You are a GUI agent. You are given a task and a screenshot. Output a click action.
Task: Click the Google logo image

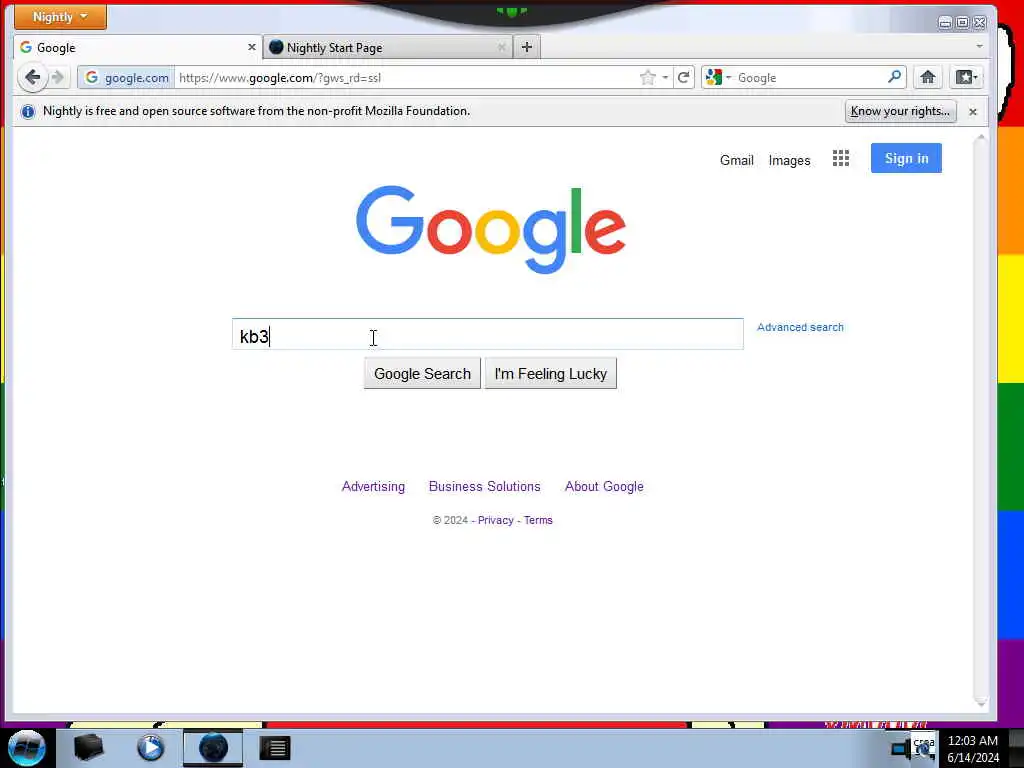(491, 229)
